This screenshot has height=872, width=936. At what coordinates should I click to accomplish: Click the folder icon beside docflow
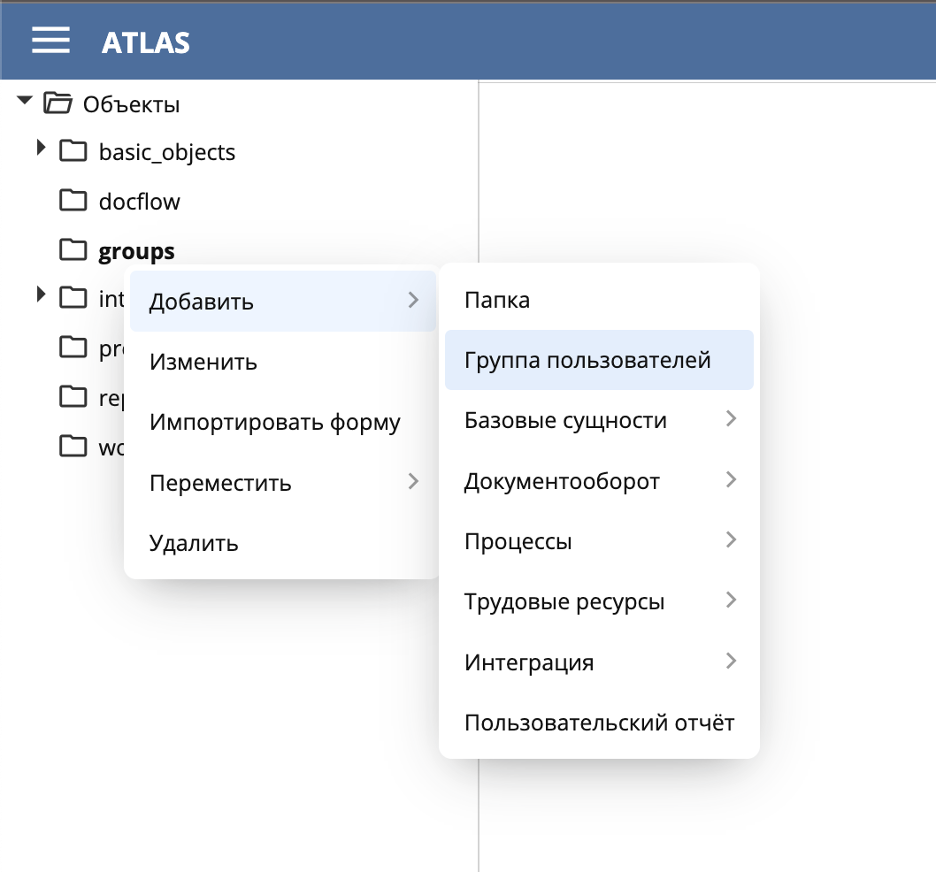pyautogui.click(x=72, y=200)
